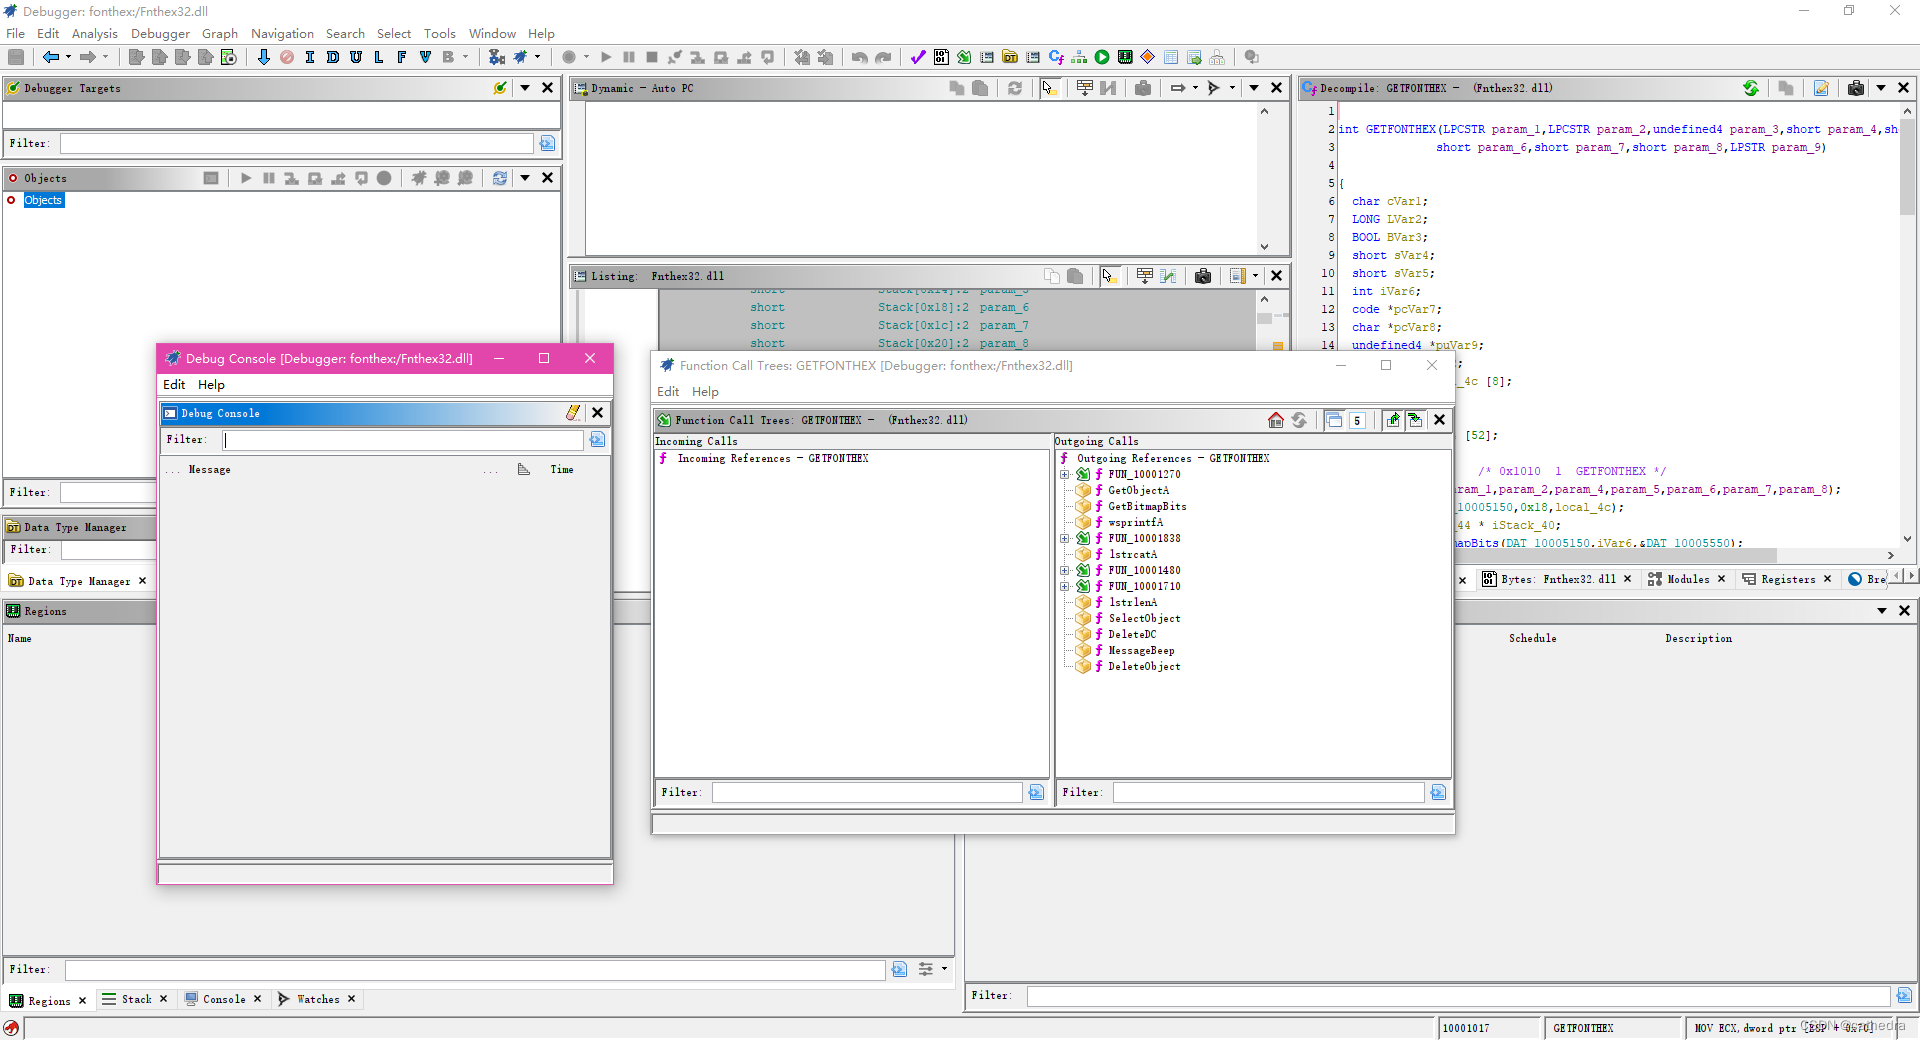Expand the FUN_10001710 tree node
Viewport: 1920px width, 1040px height.
pyautogui.click(x=1065, y=587)
